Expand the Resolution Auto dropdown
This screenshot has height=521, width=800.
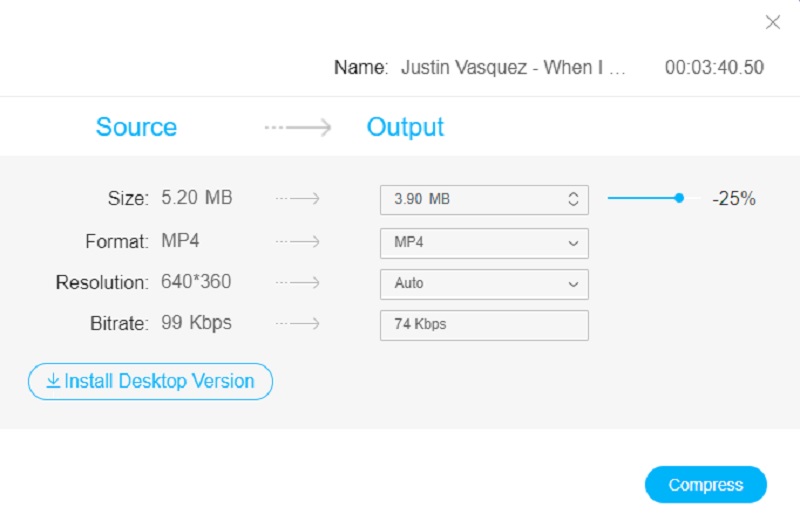484,284
